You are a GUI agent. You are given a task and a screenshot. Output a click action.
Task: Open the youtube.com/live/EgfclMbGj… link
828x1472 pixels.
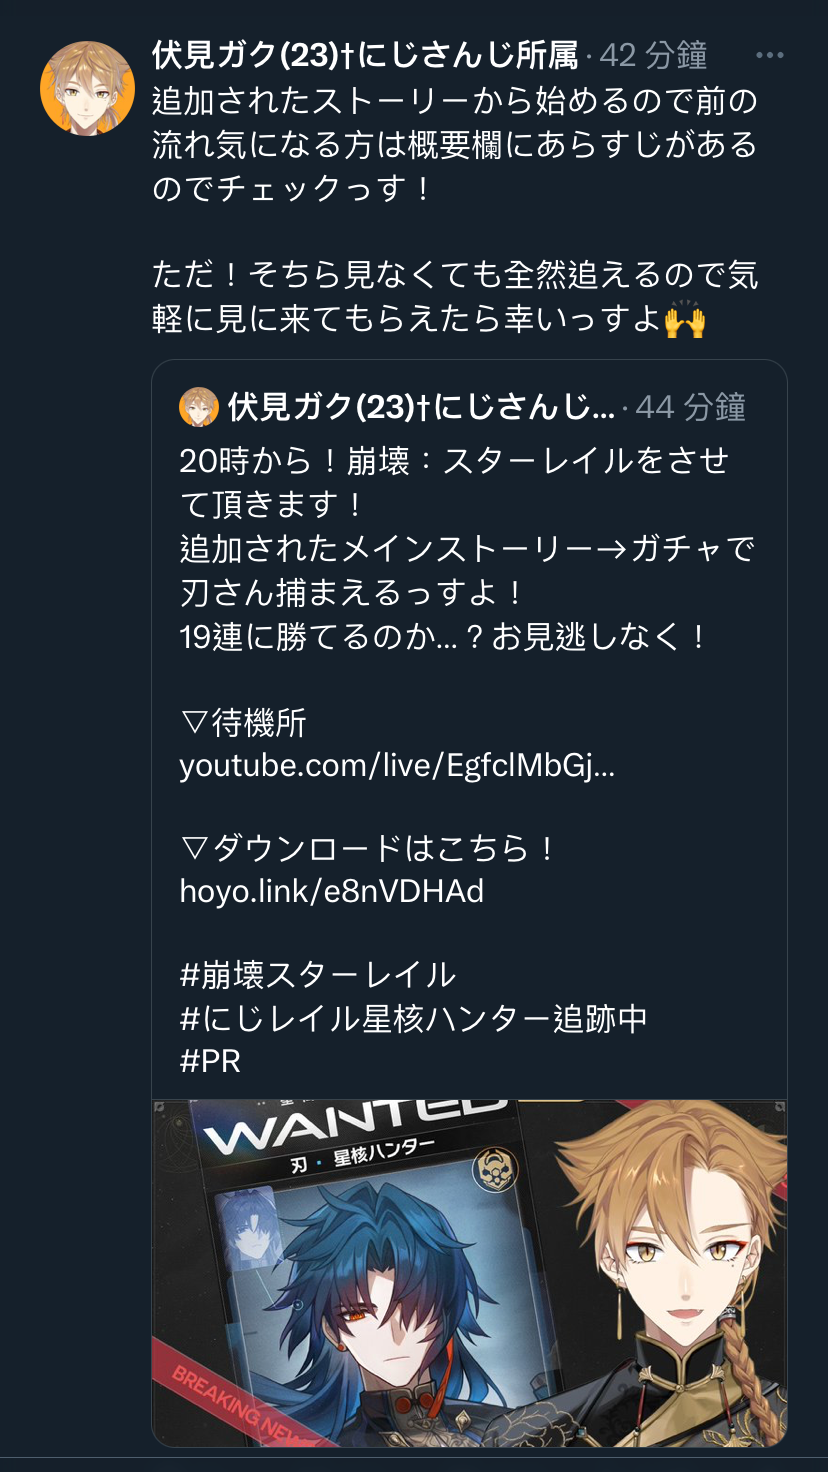pyautogui.click(x=397, y=766)
